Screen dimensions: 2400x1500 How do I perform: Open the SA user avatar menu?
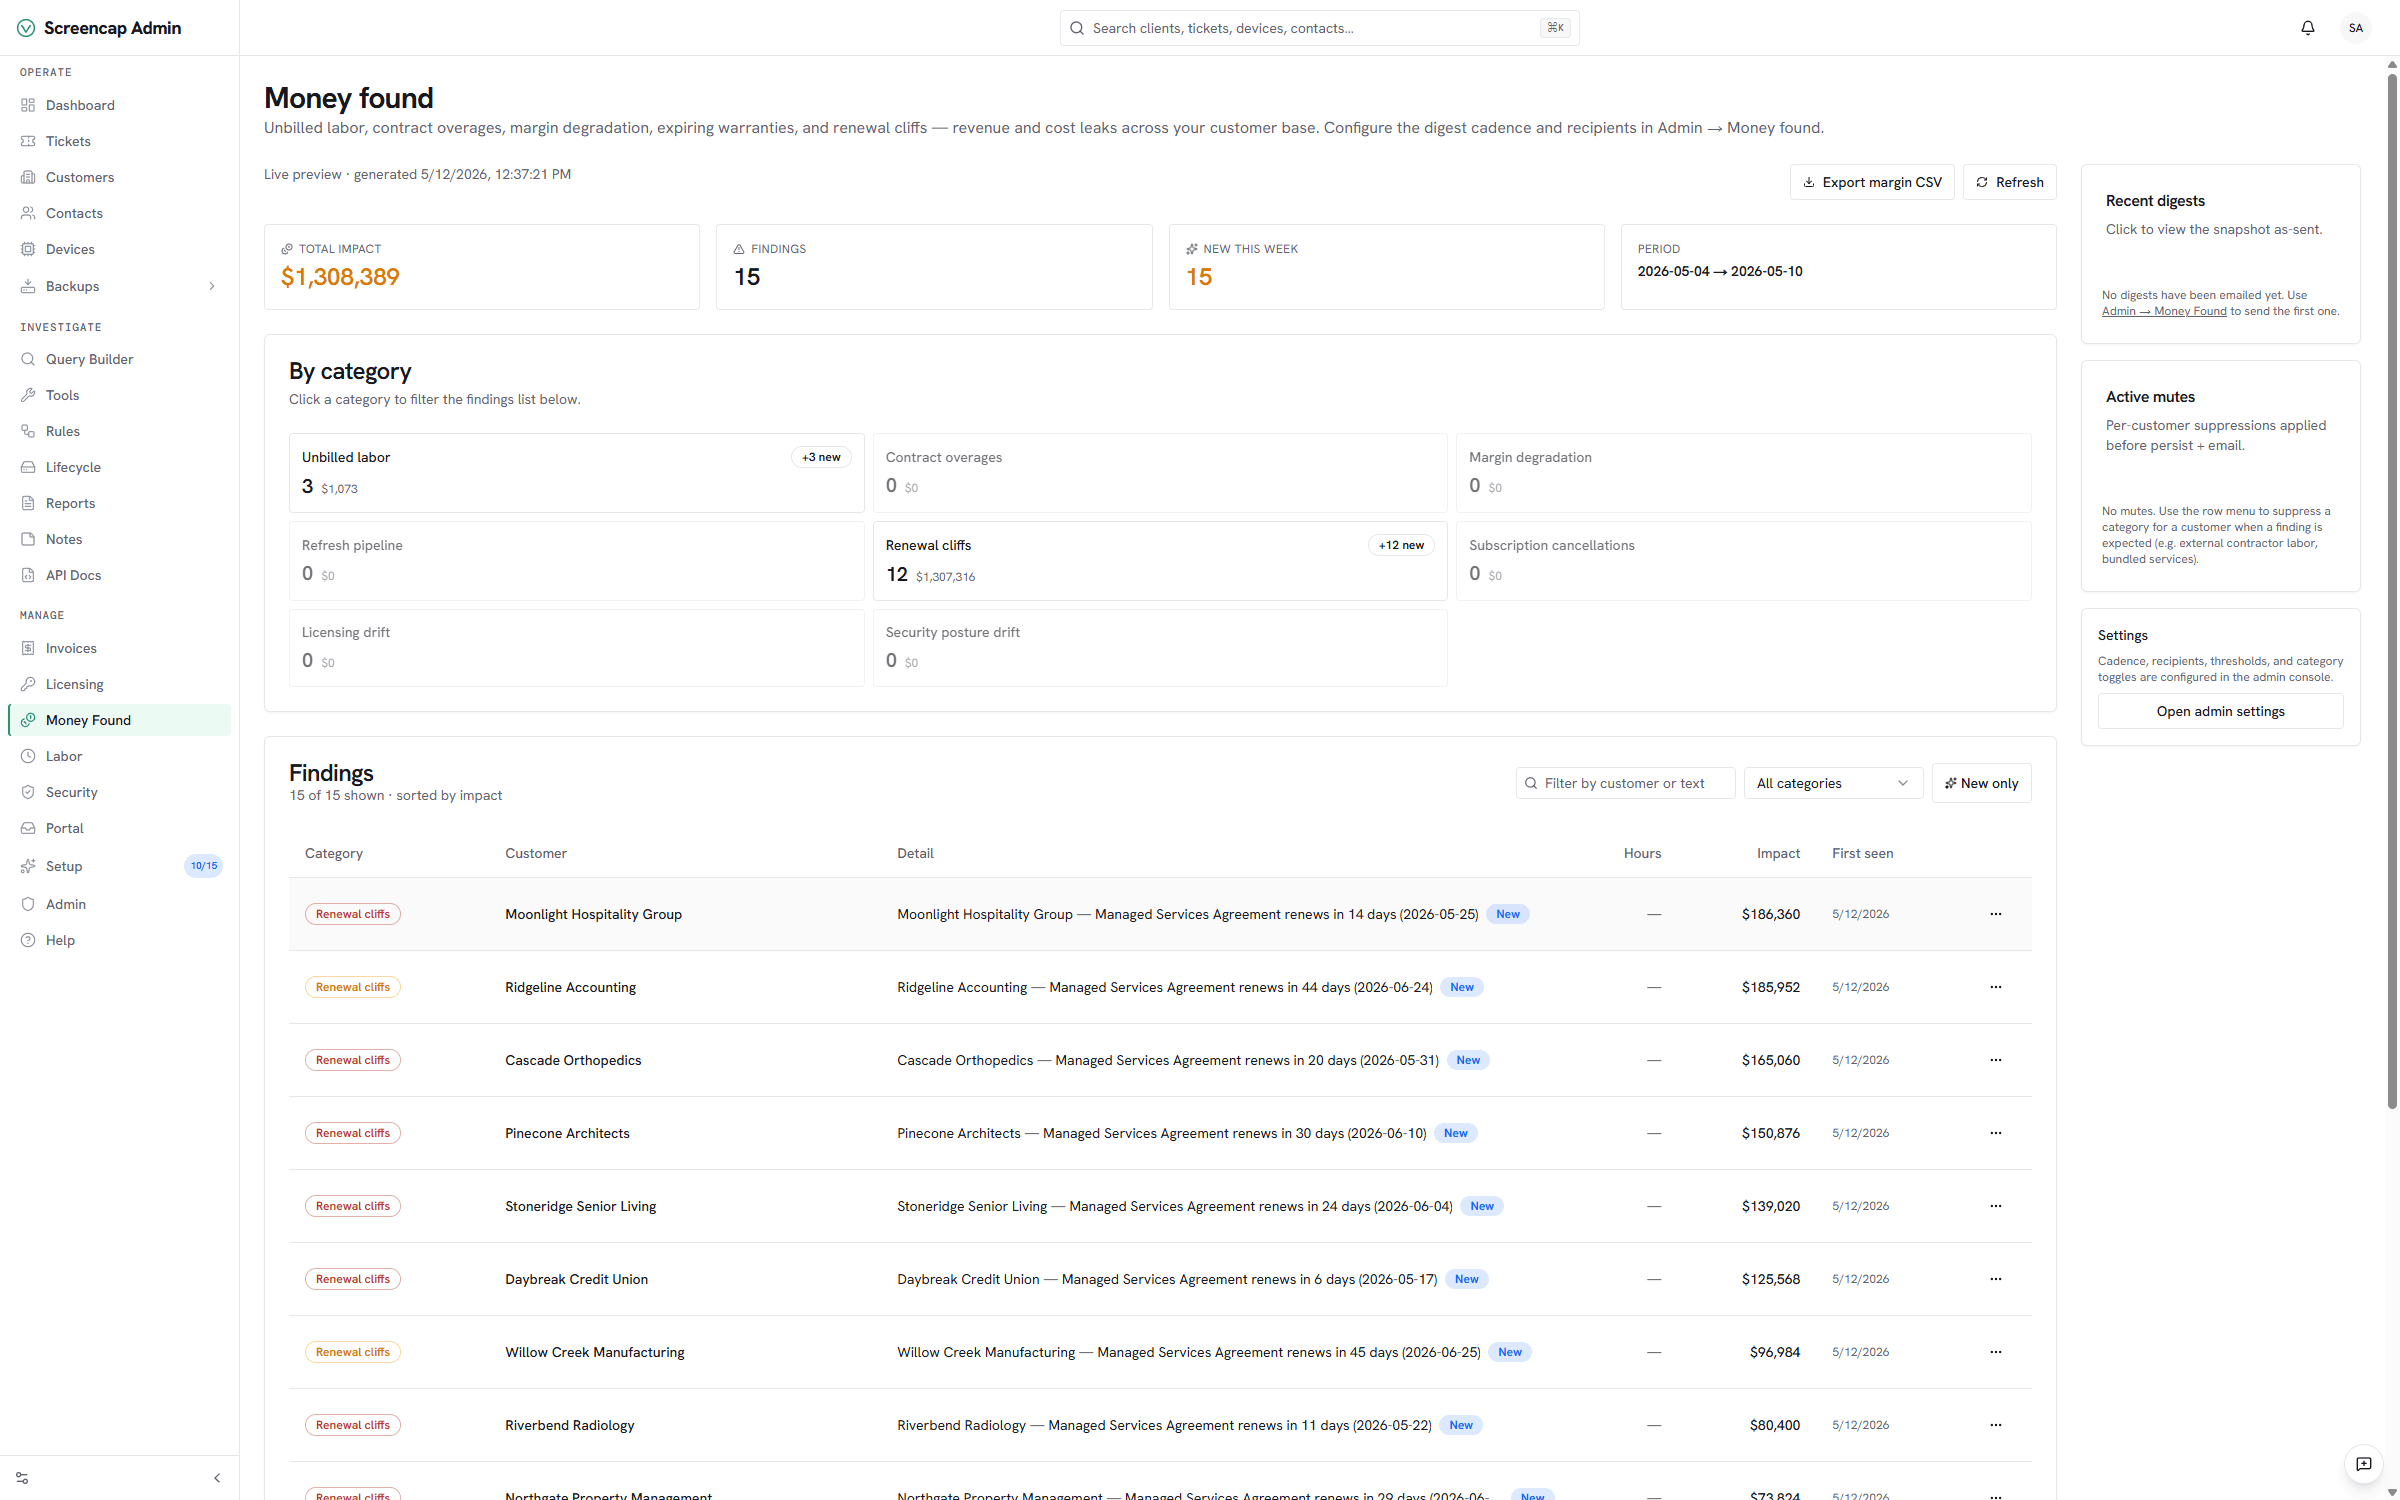(2356, 28)
